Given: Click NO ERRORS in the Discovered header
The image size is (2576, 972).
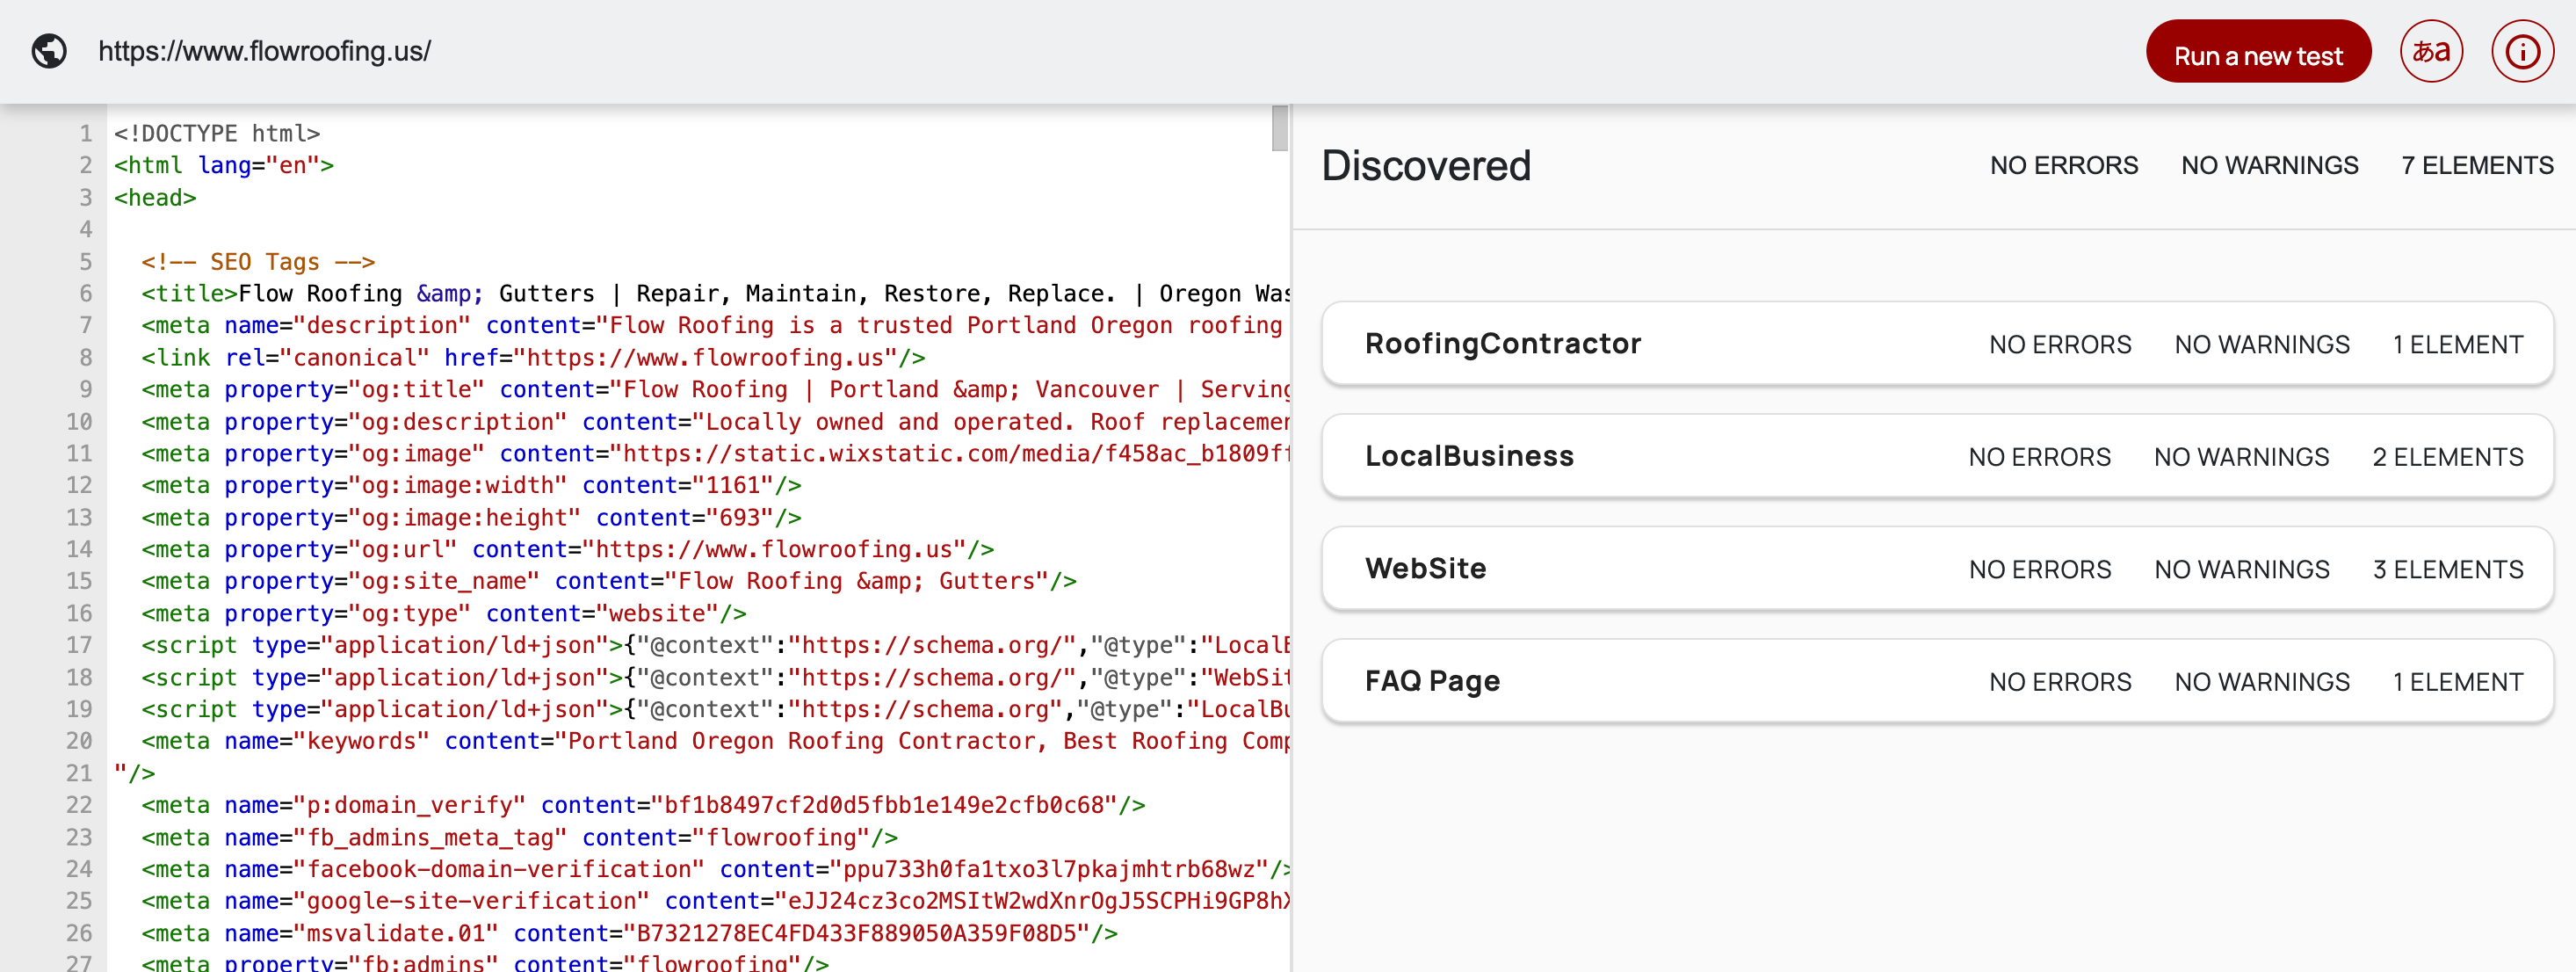Looking at the screenshot, I should coord(2063,166).
